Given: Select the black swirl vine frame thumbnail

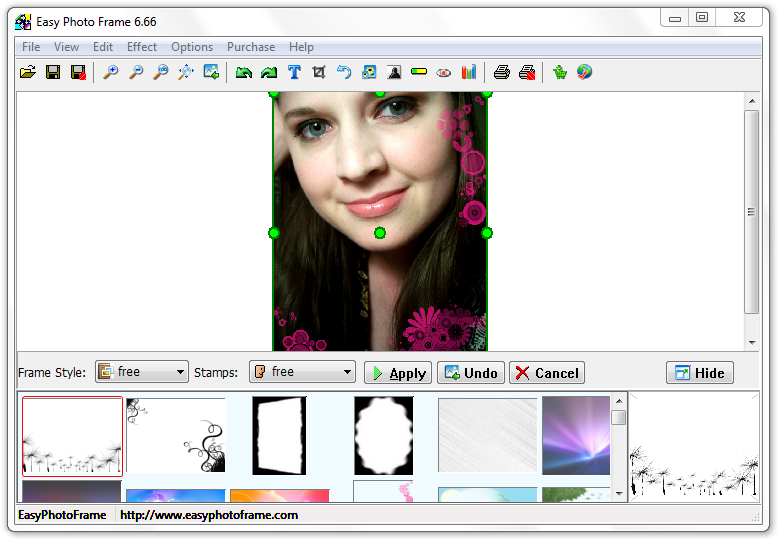Looking at the screenshot, I should 176,435.
